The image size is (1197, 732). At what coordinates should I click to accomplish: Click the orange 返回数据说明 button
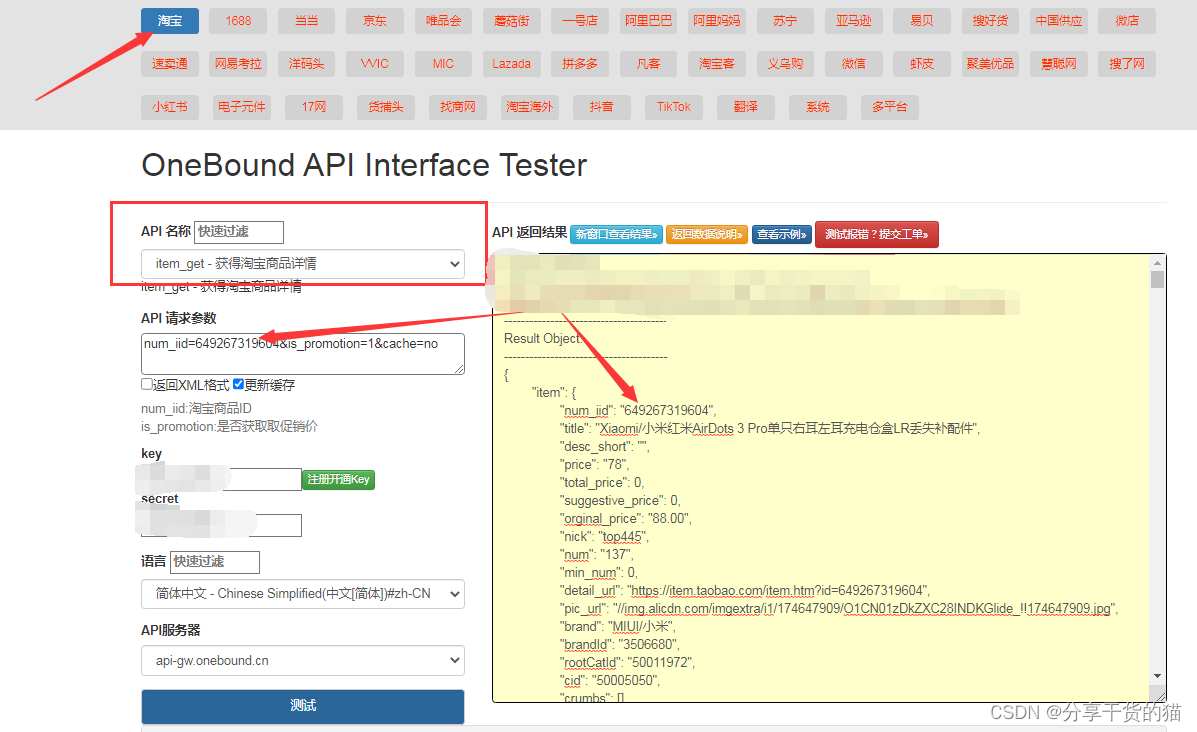tap(707, 234)
